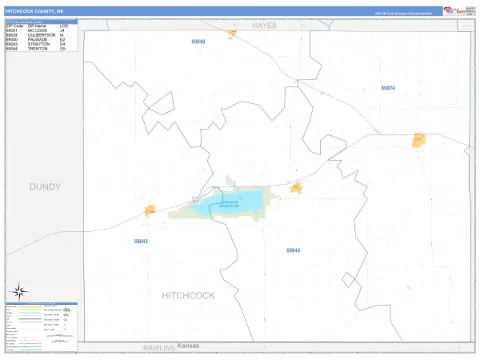Click the ZIP Name column header
The image size is (480, 360).
pyautogui.click(x=37, y=26)
